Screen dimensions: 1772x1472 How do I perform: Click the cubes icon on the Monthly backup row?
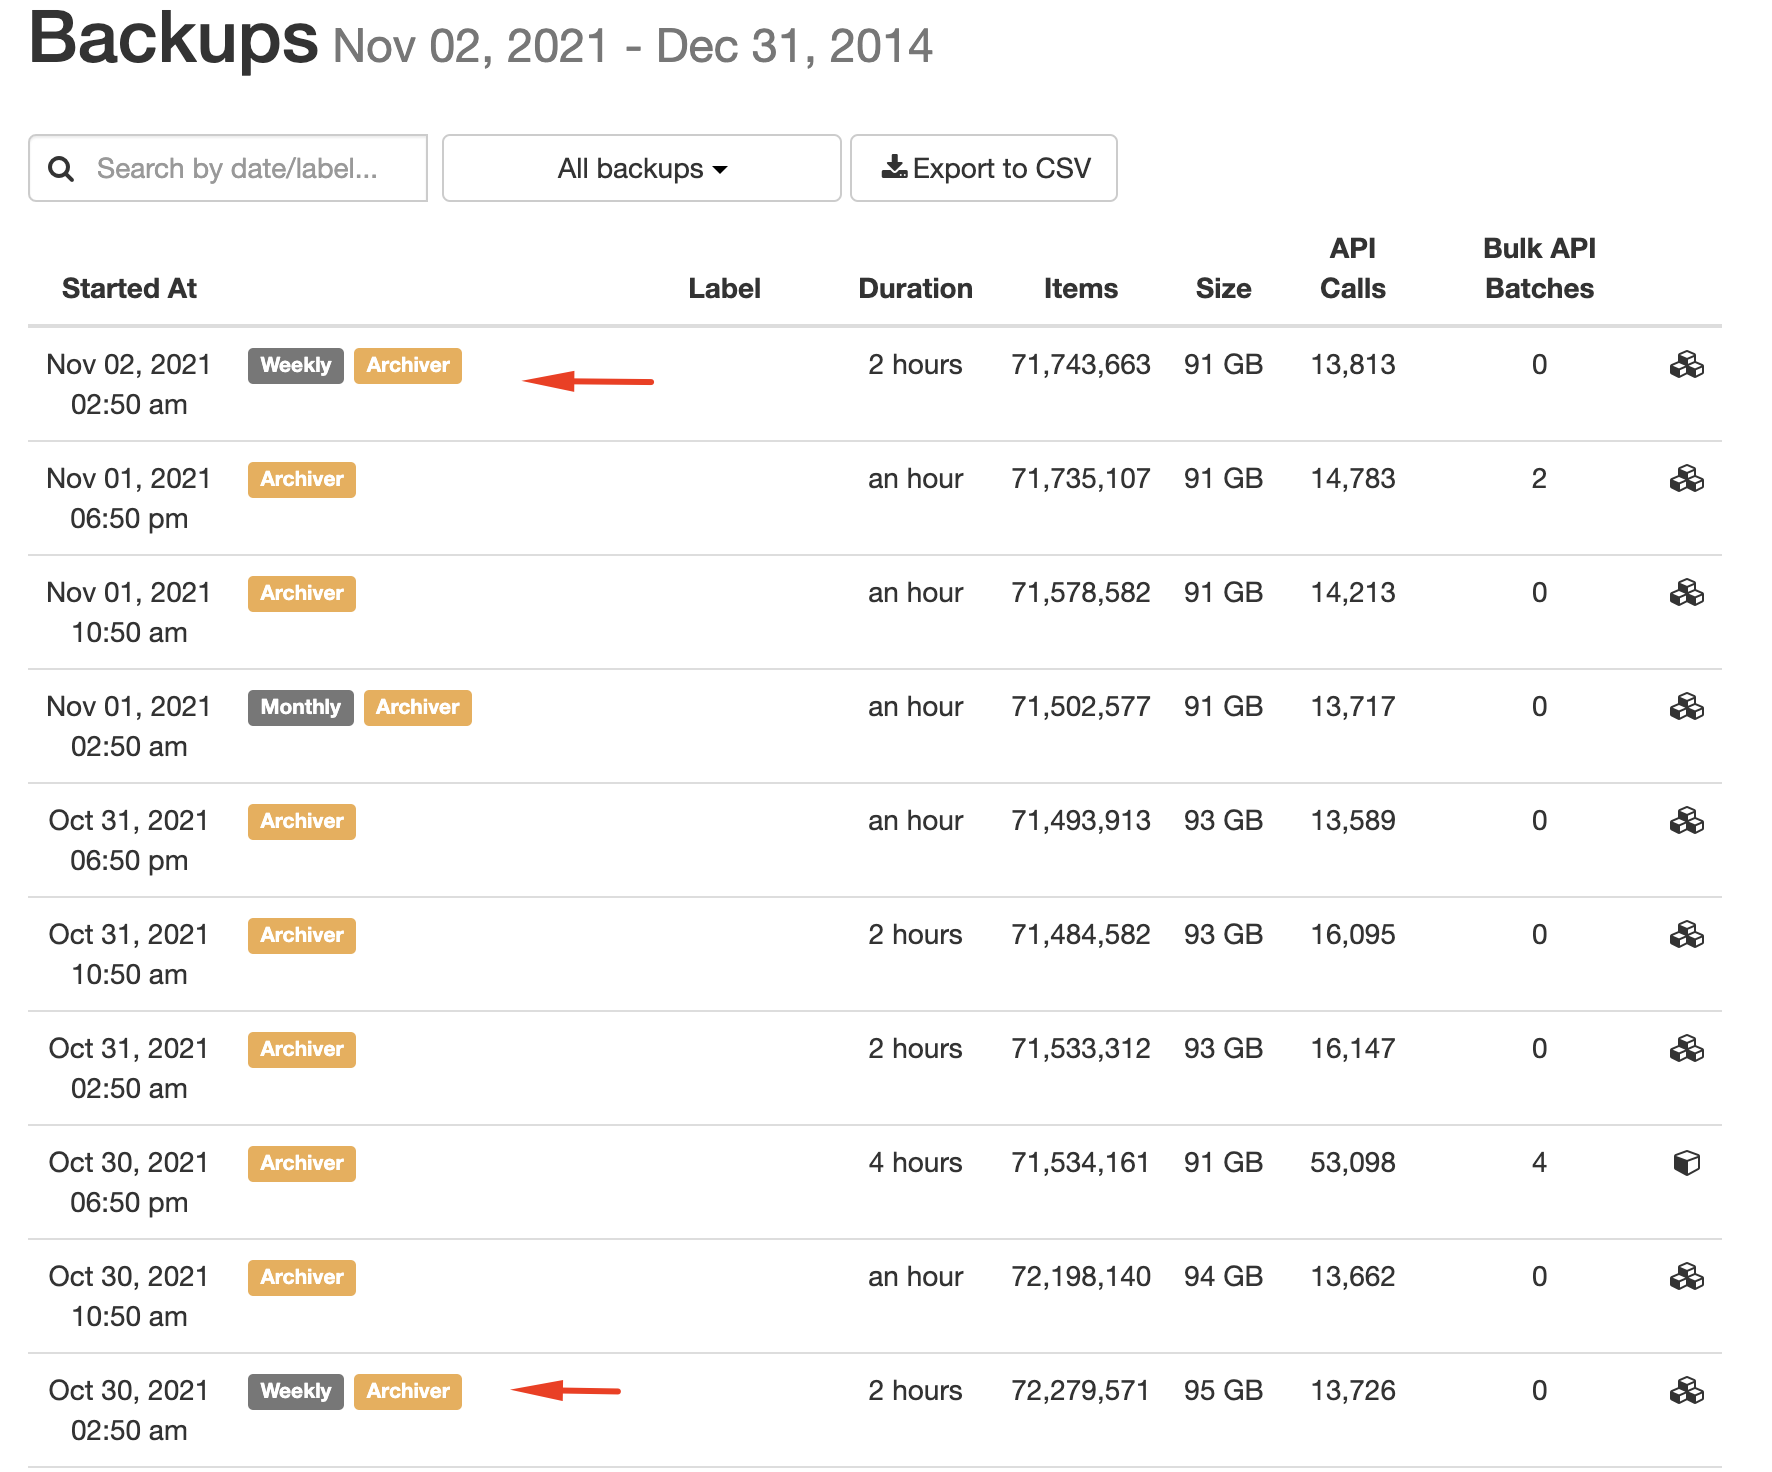(x=1687, y=706)
